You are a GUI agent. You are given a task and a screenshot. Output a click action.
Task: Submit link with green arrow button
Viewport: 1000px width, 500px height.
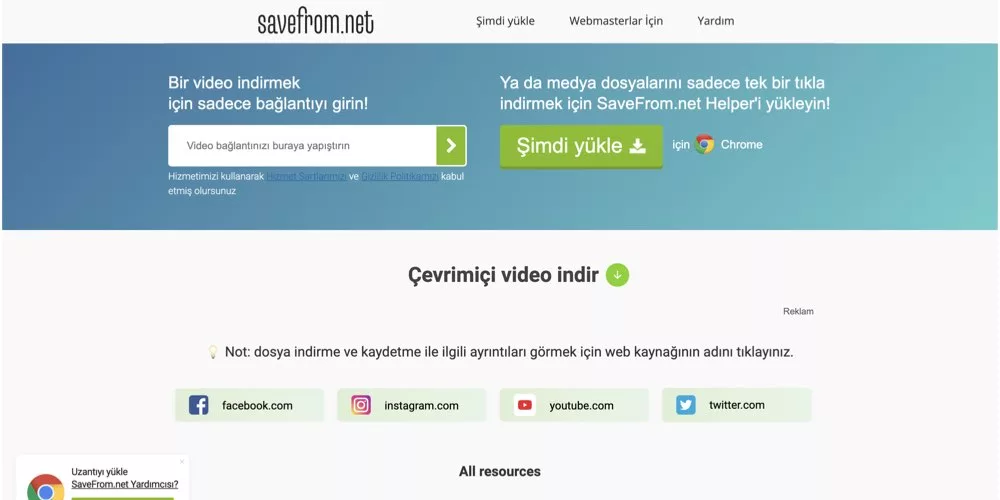pyautogui.click(x=452, y=145)
